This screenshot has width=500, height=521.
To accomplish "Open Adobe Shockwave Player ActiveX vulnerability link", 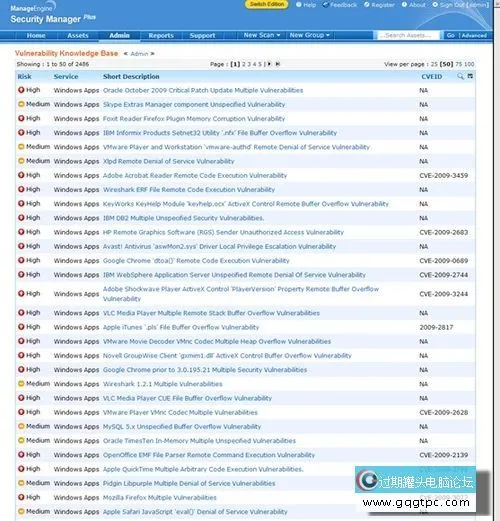I will click(241, 294).
